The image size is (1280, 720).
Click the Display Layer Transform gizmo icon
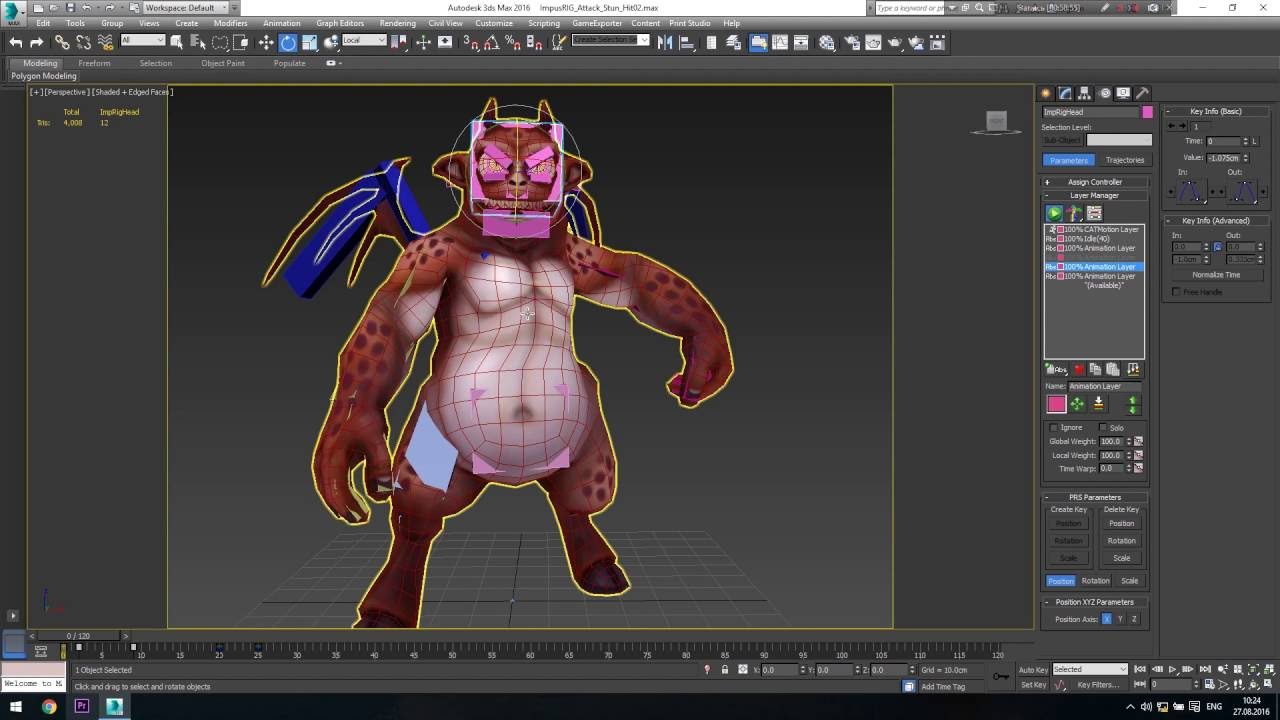click(x=1077, y=404)
